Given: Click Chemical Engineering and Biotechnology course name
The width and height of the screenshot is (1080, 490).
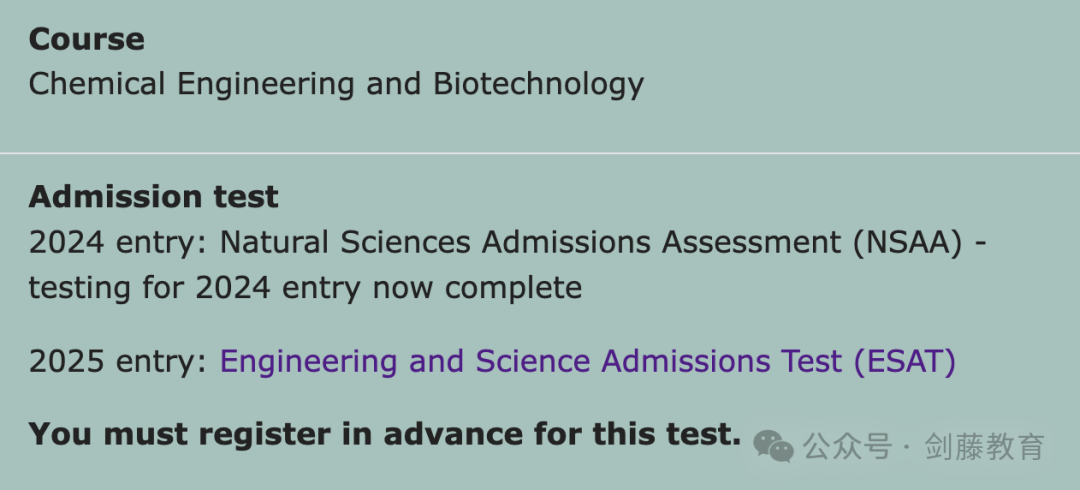Looking at the screenshot, I should [x=336, y=85].
